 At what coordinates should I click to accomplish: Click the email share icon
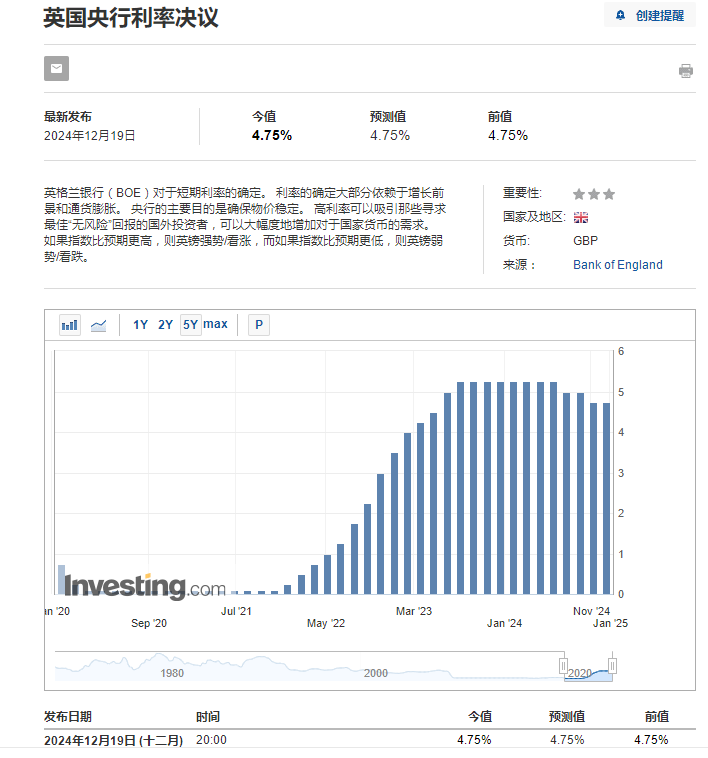tap(56, 69)
